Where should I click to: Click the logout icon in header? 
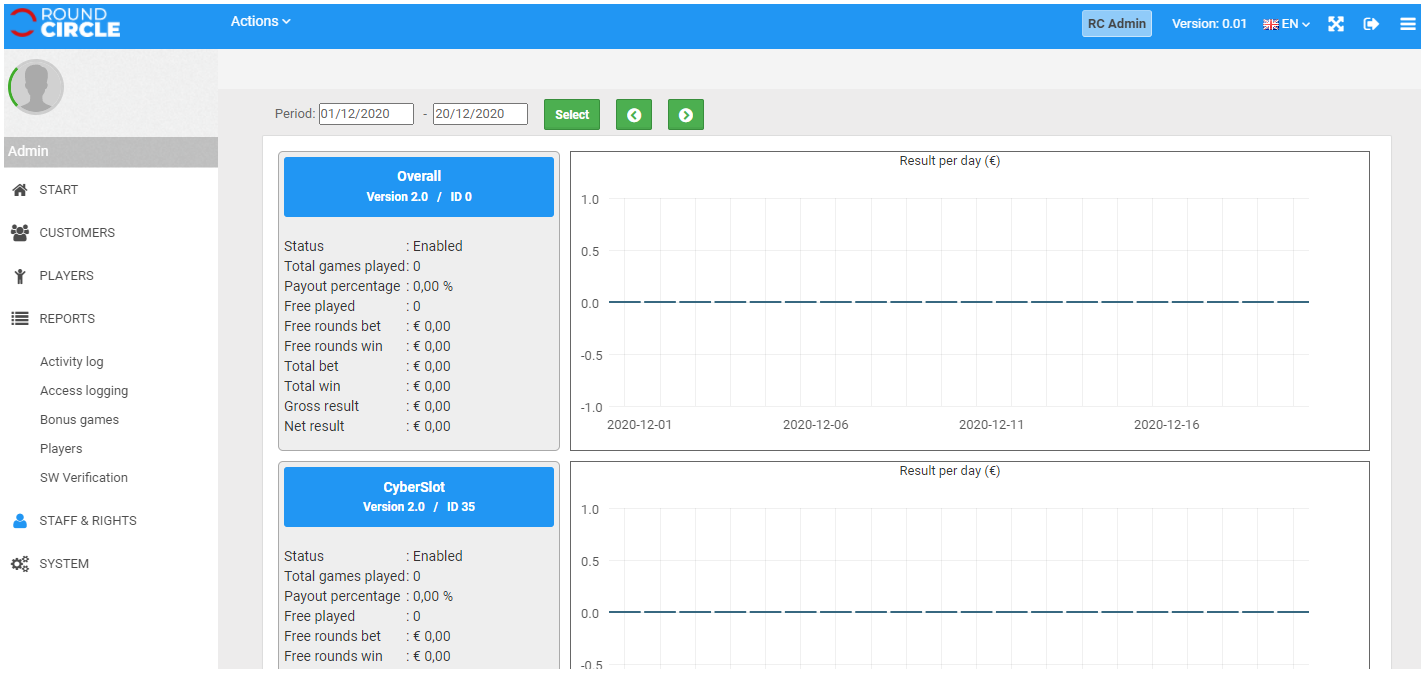1371,24
